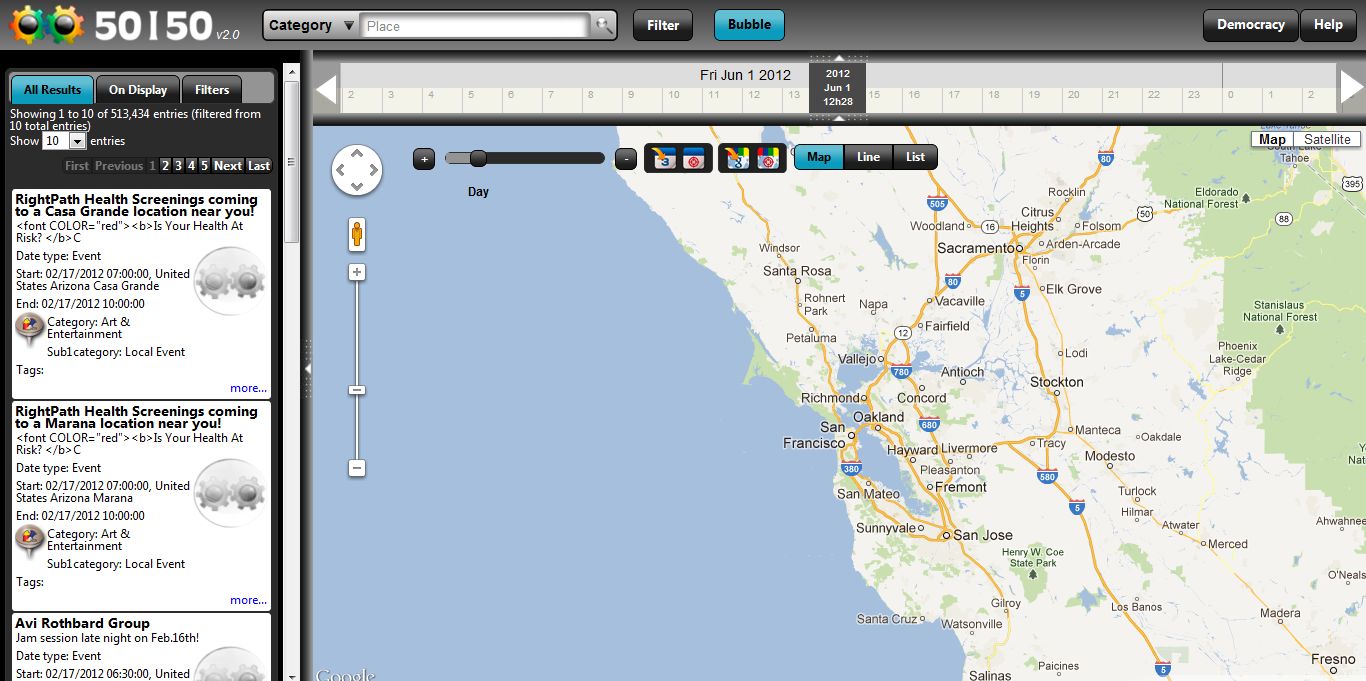Viewport: 1366px width, 681px height.
Task: Click scrollbar up arrow of results panel
Action: (292, 71)
